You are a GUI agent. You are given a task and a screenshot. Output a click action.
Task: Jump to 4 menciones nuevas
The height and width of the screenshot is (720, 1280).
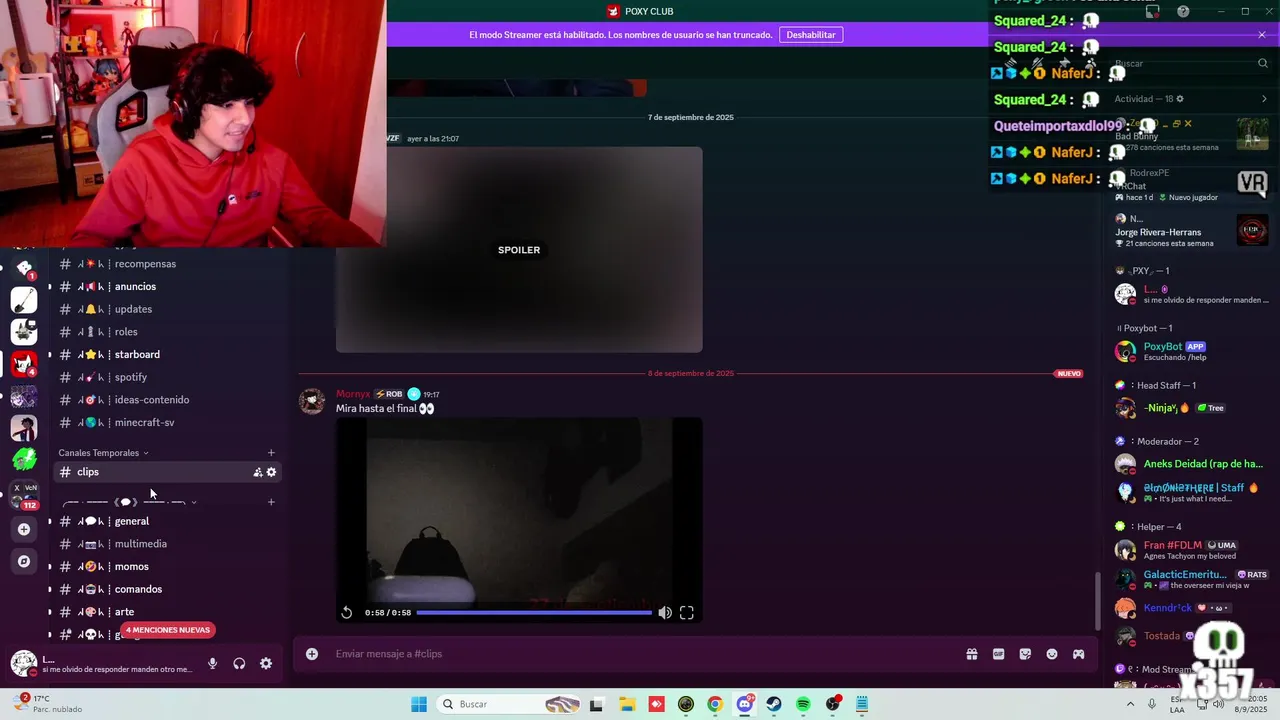click(168, 630)
